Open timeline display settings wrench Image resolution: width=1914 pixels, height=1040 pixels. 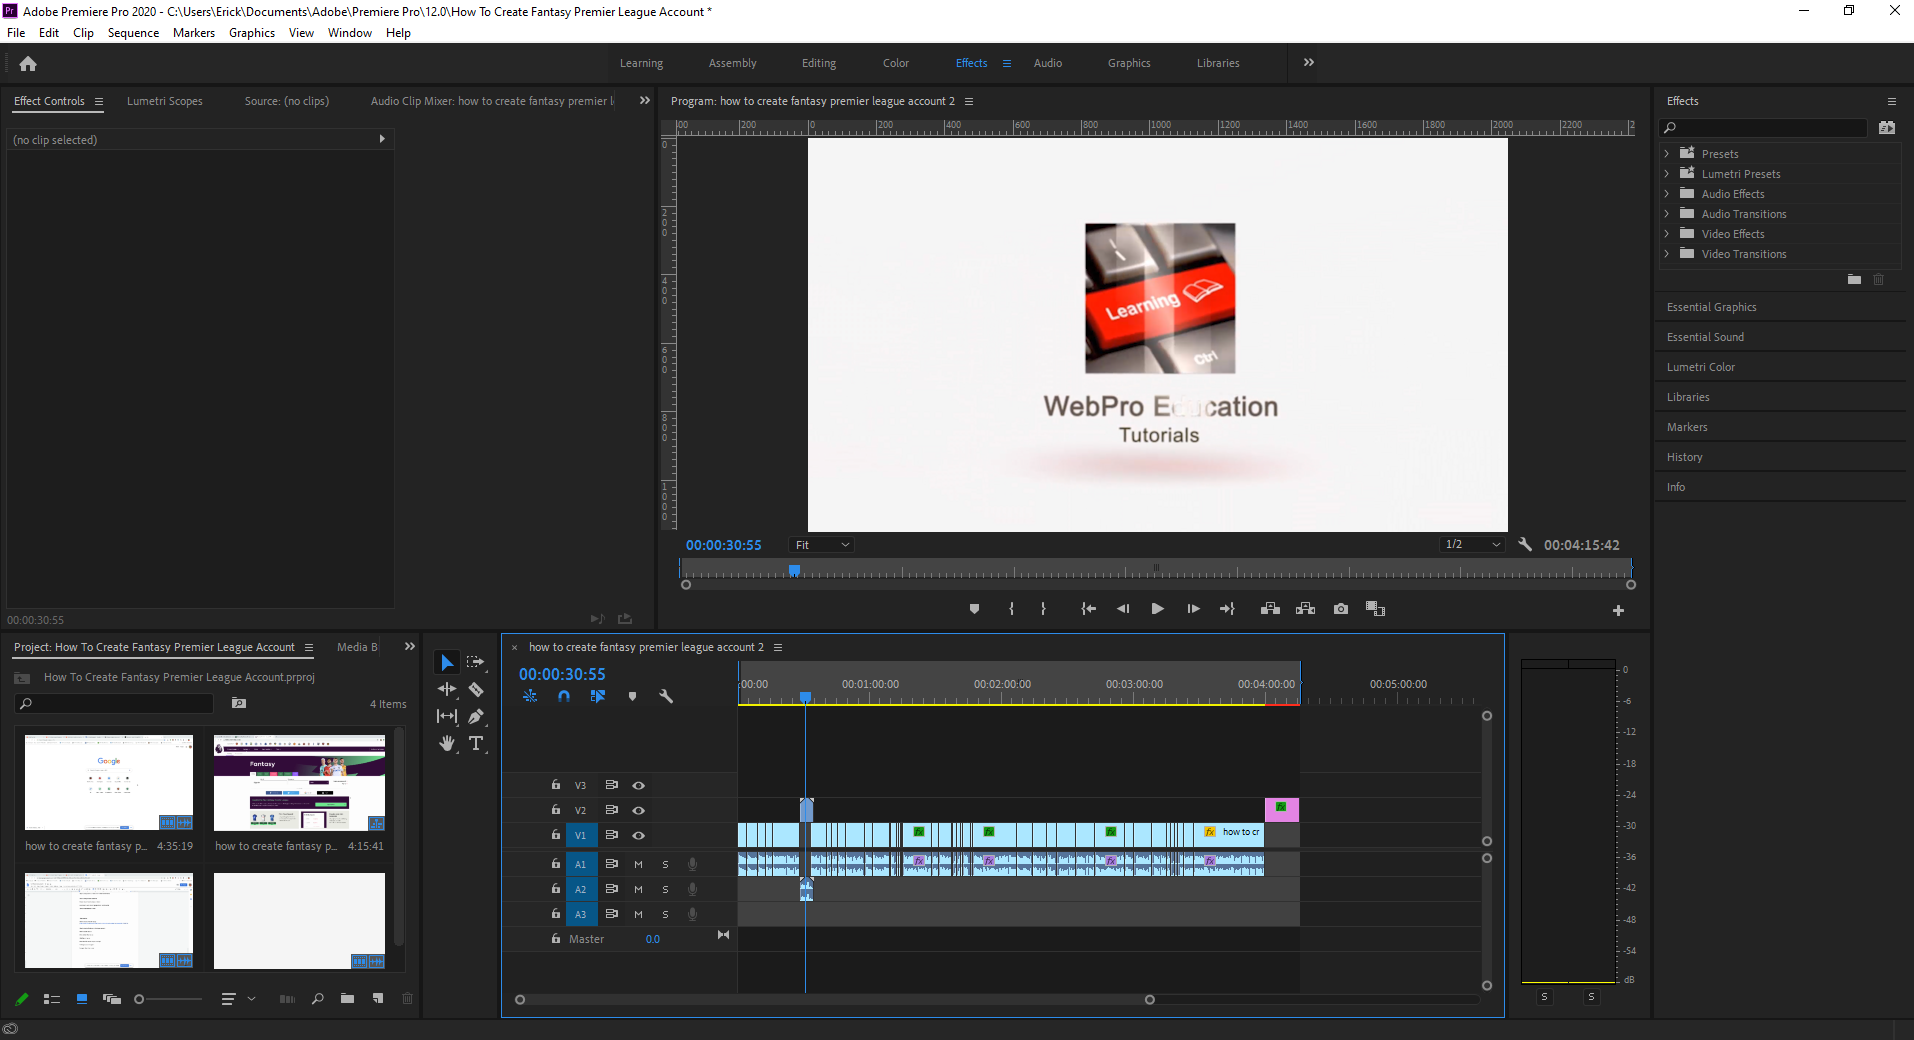click(x=666, y=696)
